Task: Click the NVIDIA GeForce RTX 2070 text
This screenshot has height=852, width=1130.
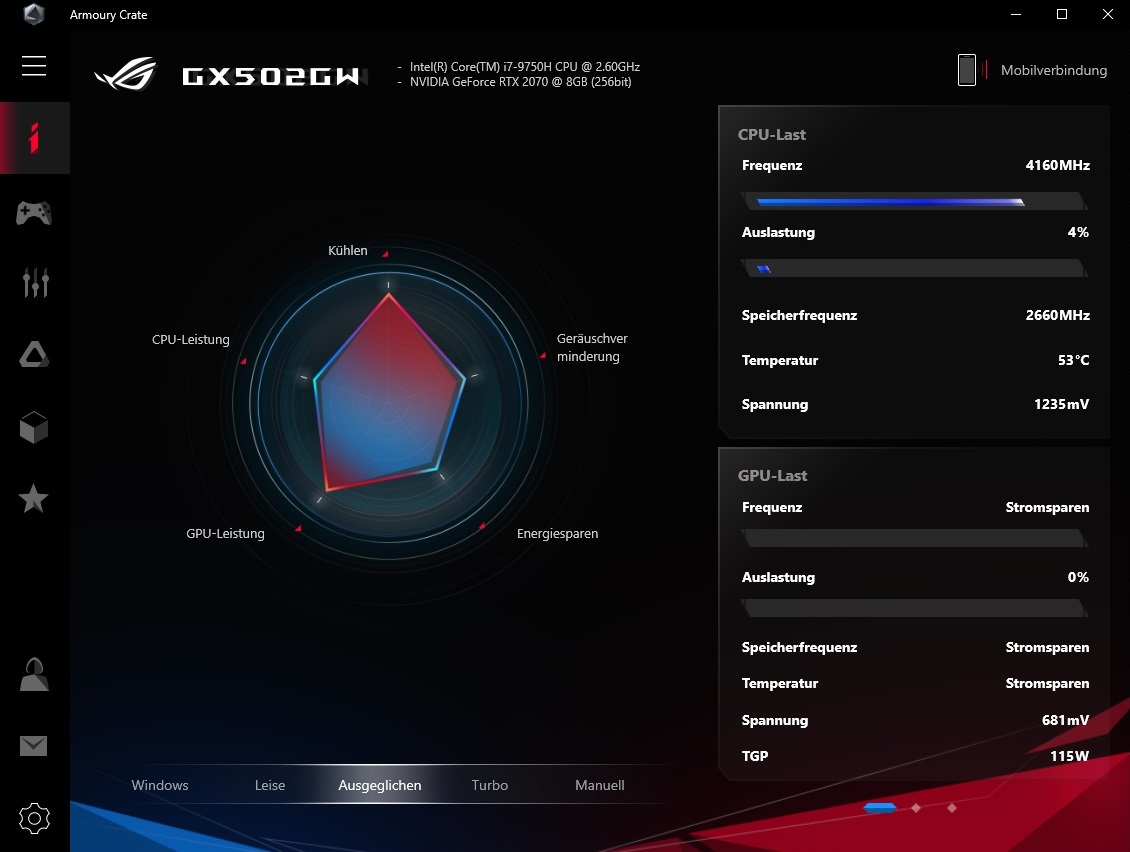Action: [x=520, y=82]
